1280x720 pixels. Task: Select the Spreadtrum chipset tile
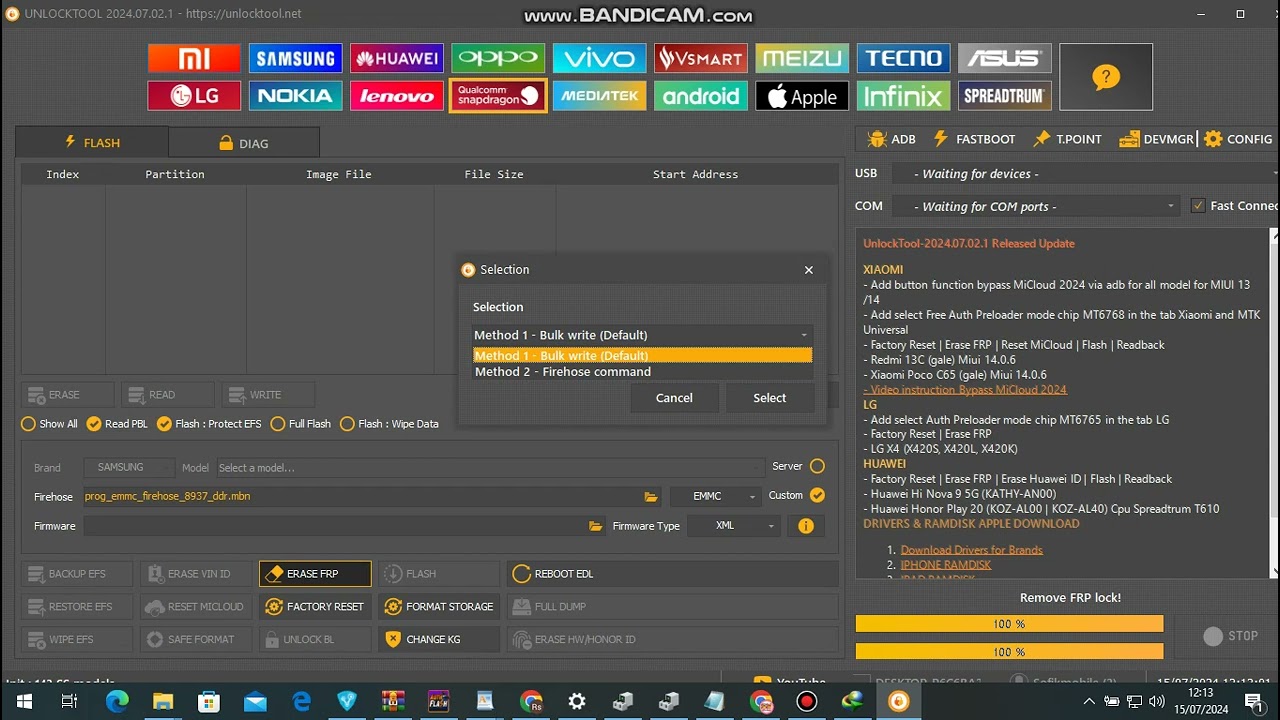(1004, 96)
